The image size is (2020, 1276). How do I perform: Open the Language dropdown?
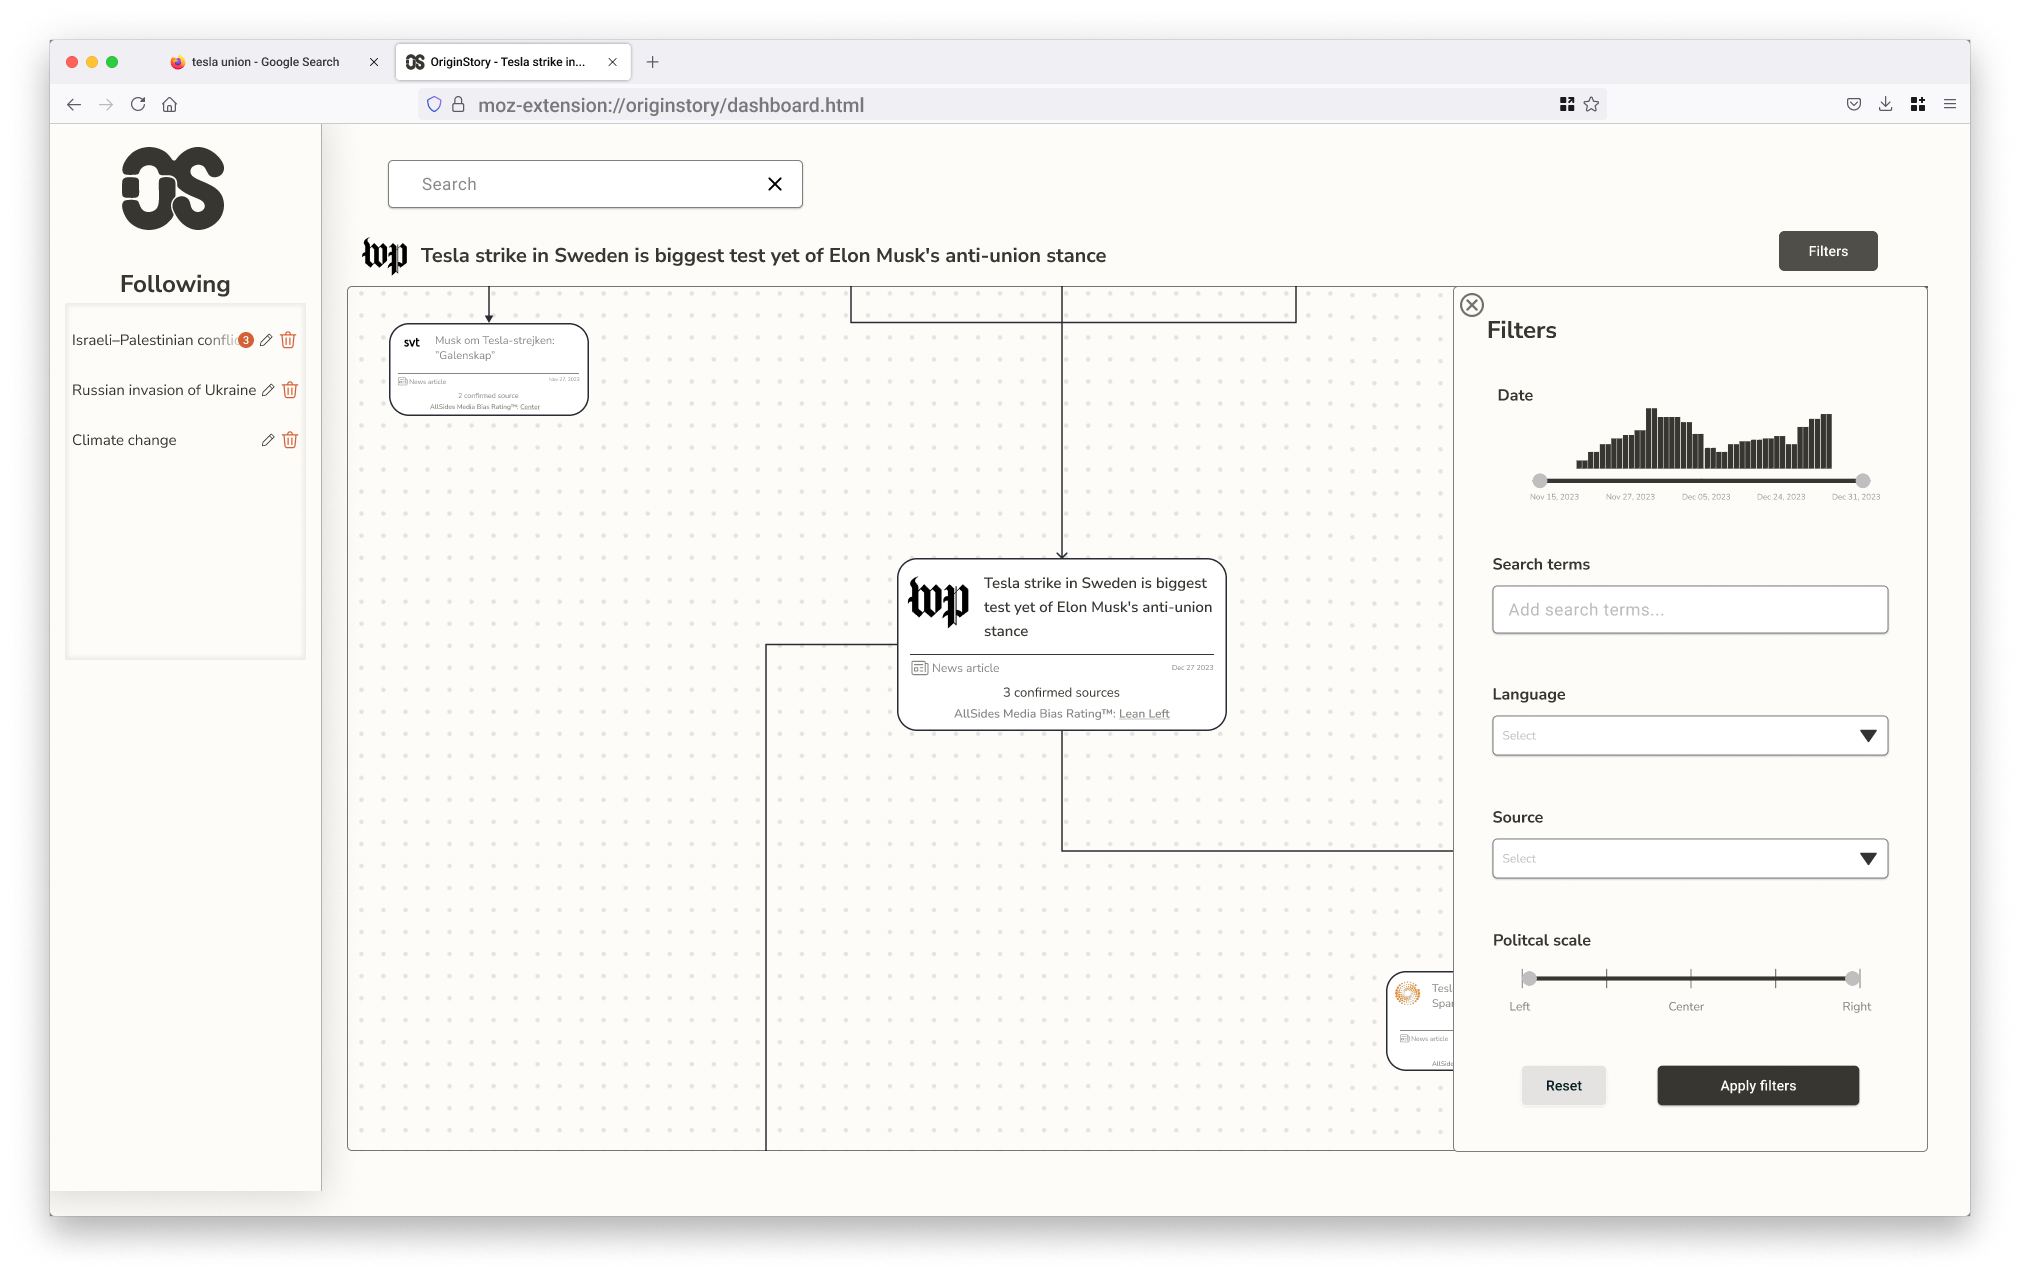(1689, 736)
